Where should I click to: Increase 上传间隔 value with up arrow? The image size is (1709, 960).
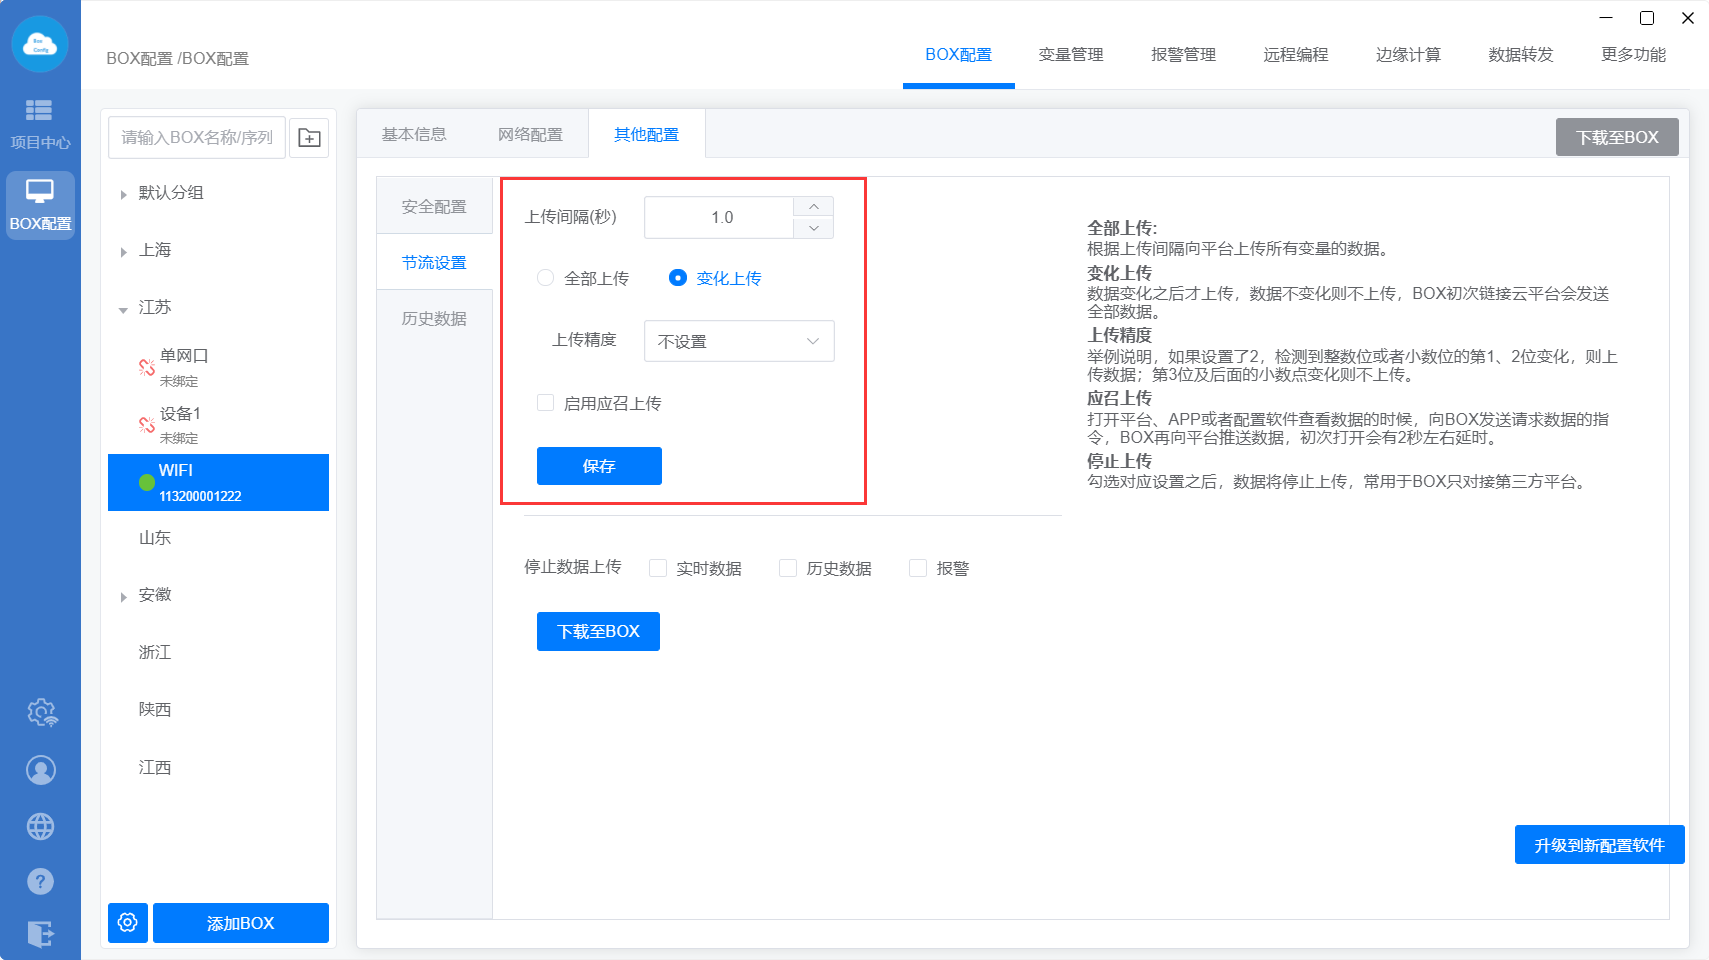coord(814,207)
